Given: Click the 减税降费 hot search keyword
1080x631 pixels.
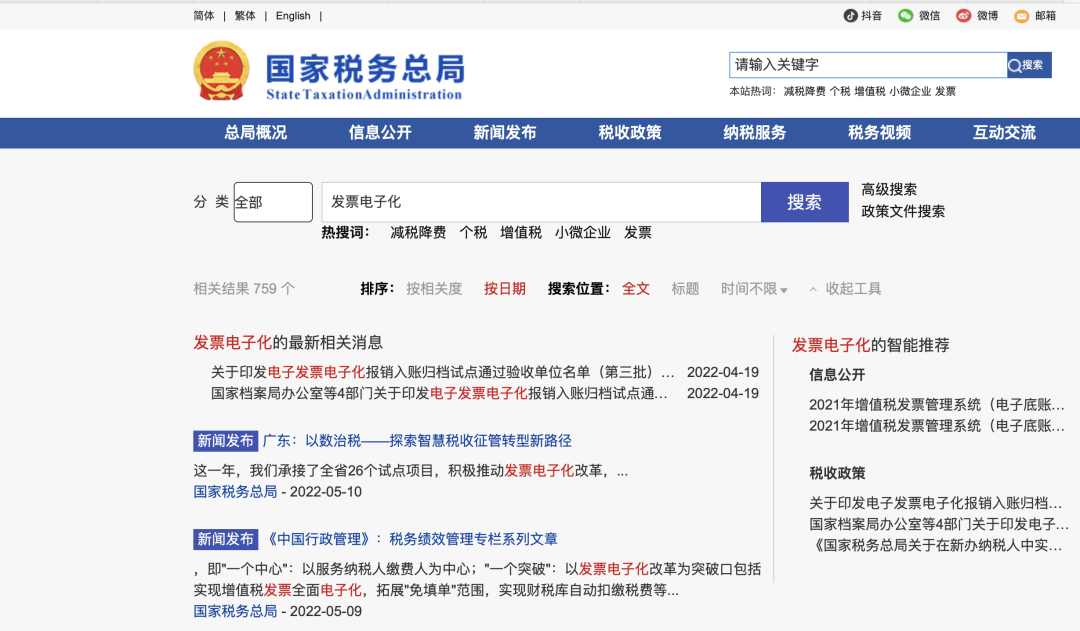Looking at the screenshot, I should coord(420,232).
